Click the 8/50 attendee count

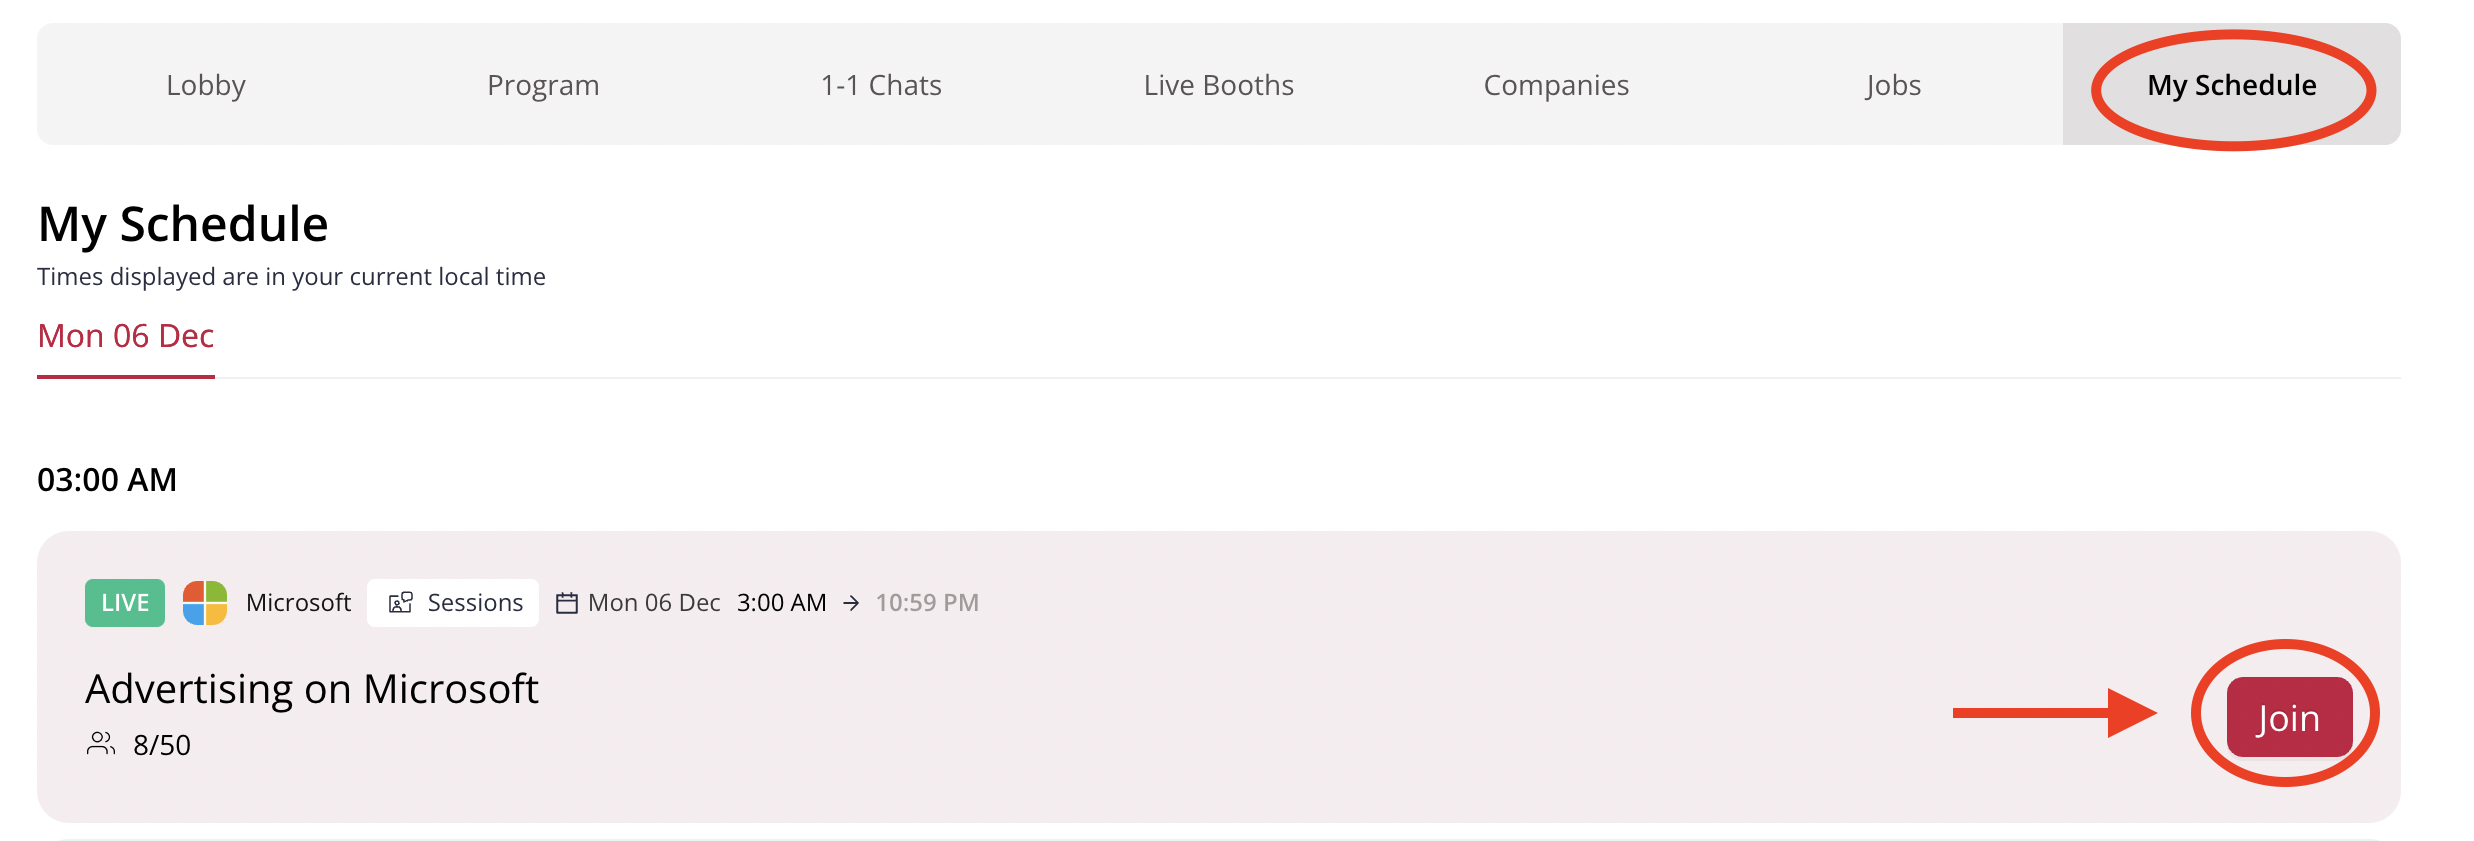(x=162, y=745)
